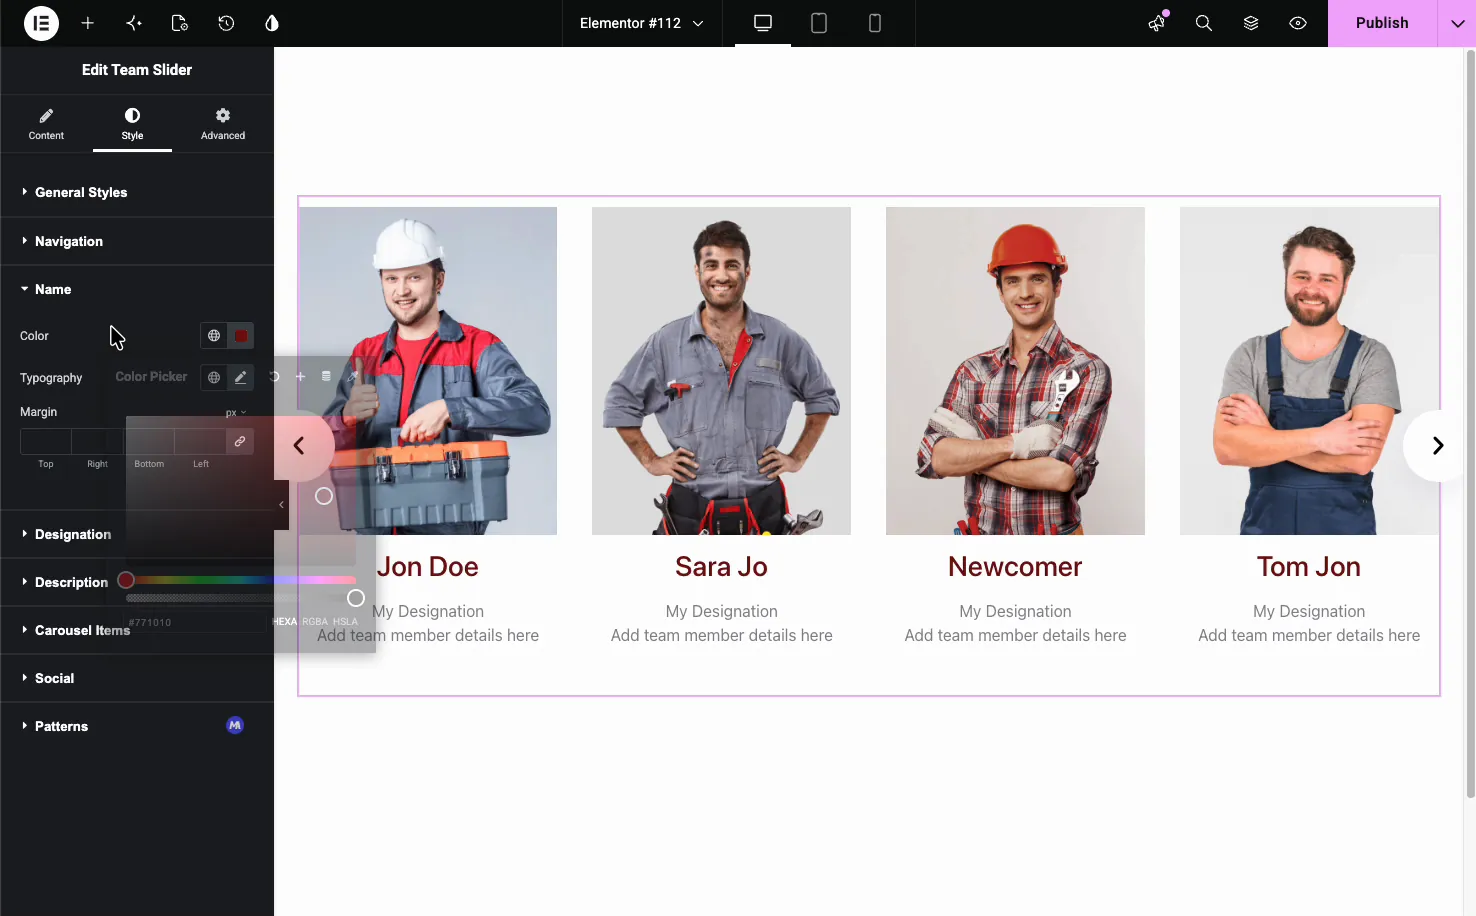Select HSLA color format
The height and width of the screenshot is (916, 1476).
click(345, 622)
